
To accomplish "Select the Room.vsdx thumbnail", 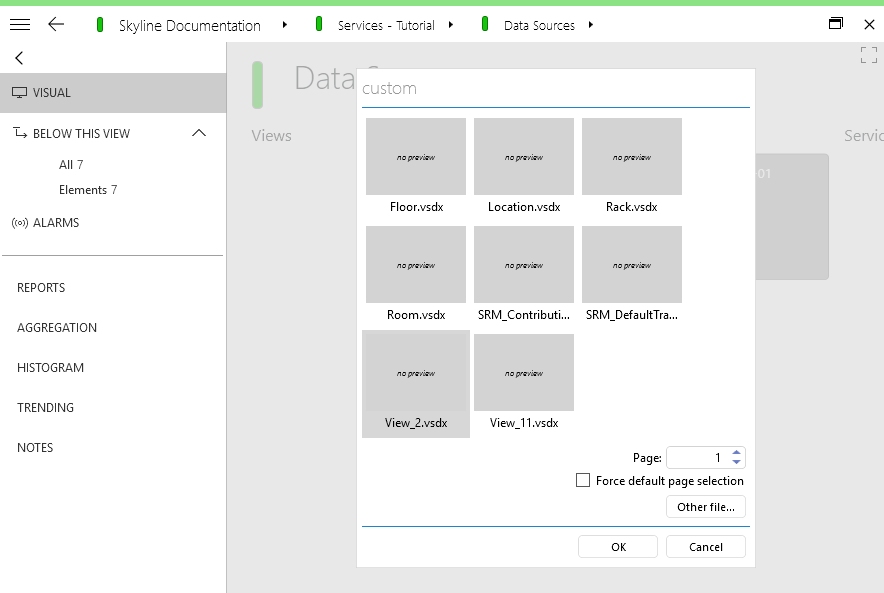I will [x=415, y=265].
